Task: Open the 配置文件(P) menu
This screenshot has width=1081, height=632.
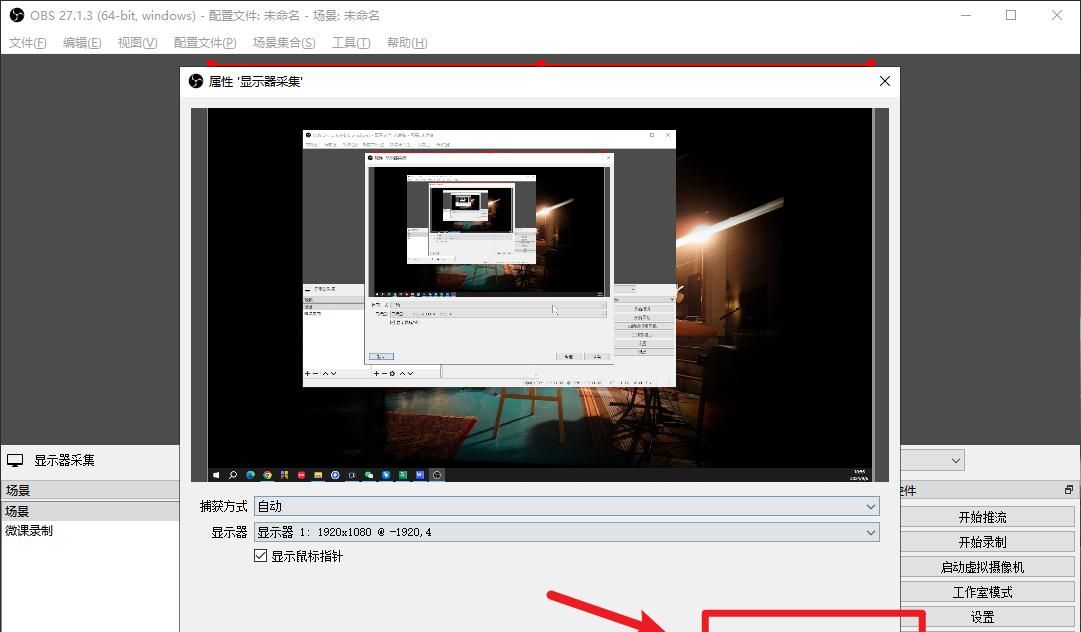Action: [x=205, y=43]
